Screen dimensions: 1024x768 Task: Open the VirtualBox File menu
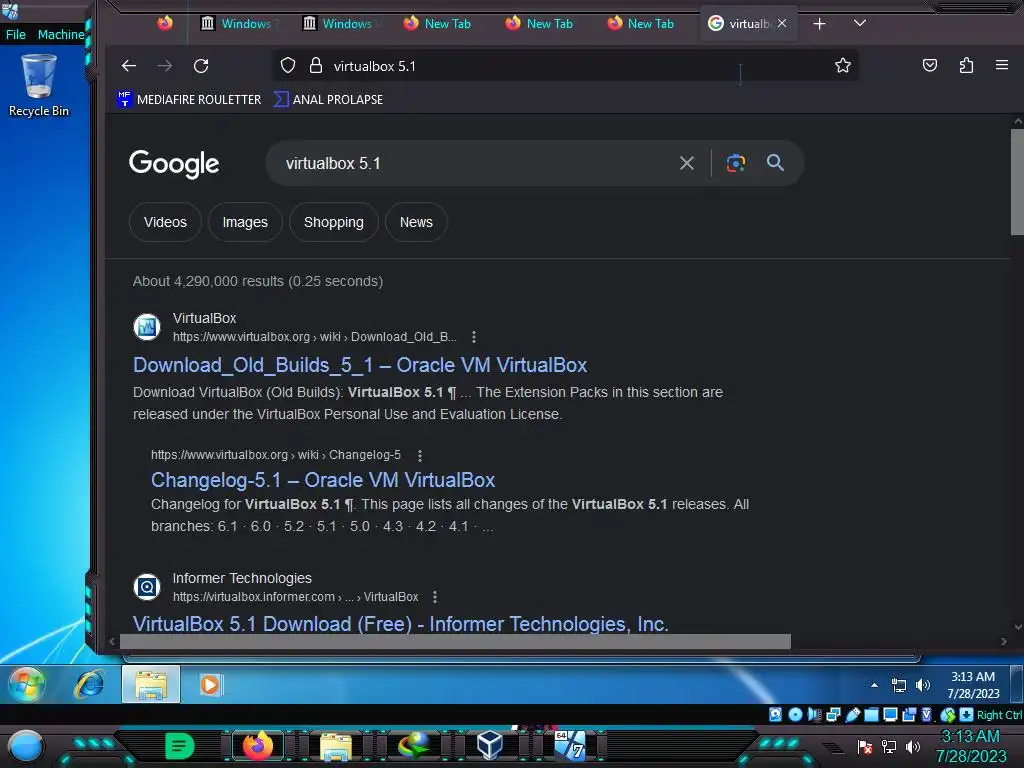[x=16, y=35]
